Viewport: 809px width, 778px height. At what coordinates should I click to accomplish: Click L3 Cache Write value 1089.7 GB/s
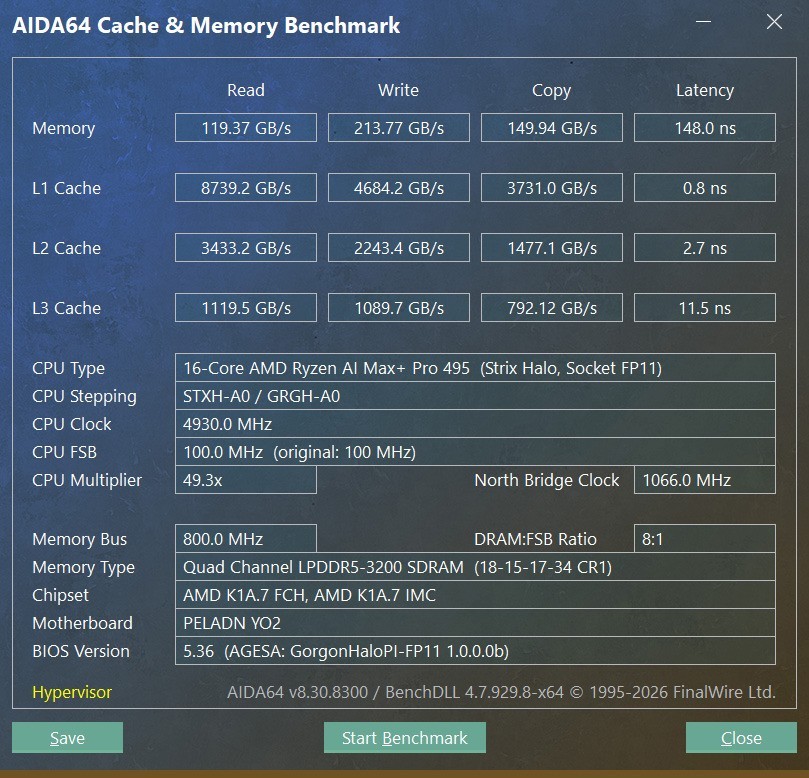click(399, 307)
